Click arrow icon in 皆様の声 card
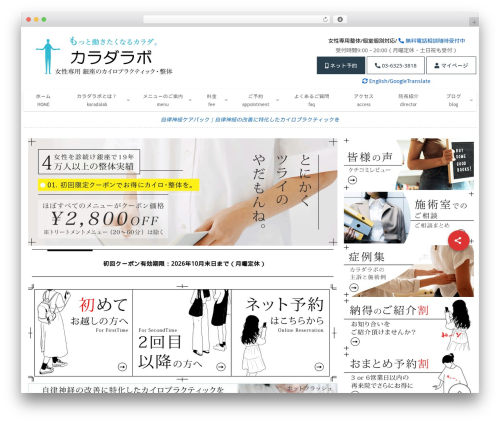 coord(352,180)
